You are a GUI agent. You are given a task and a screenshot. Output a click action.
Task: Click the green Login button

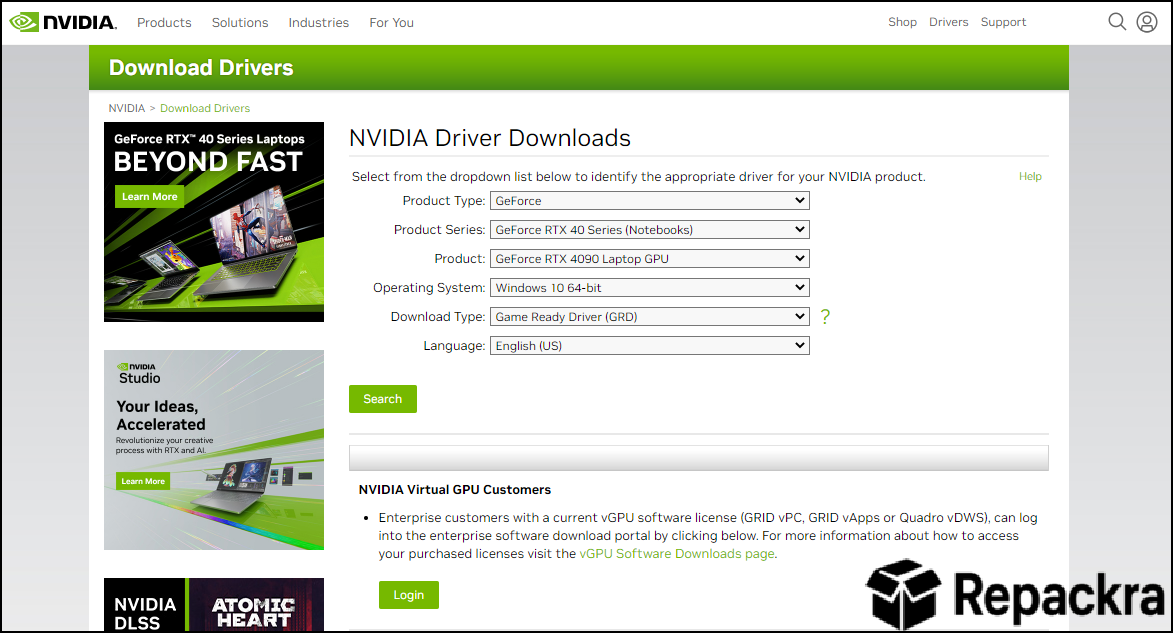[x=408, y=595]
